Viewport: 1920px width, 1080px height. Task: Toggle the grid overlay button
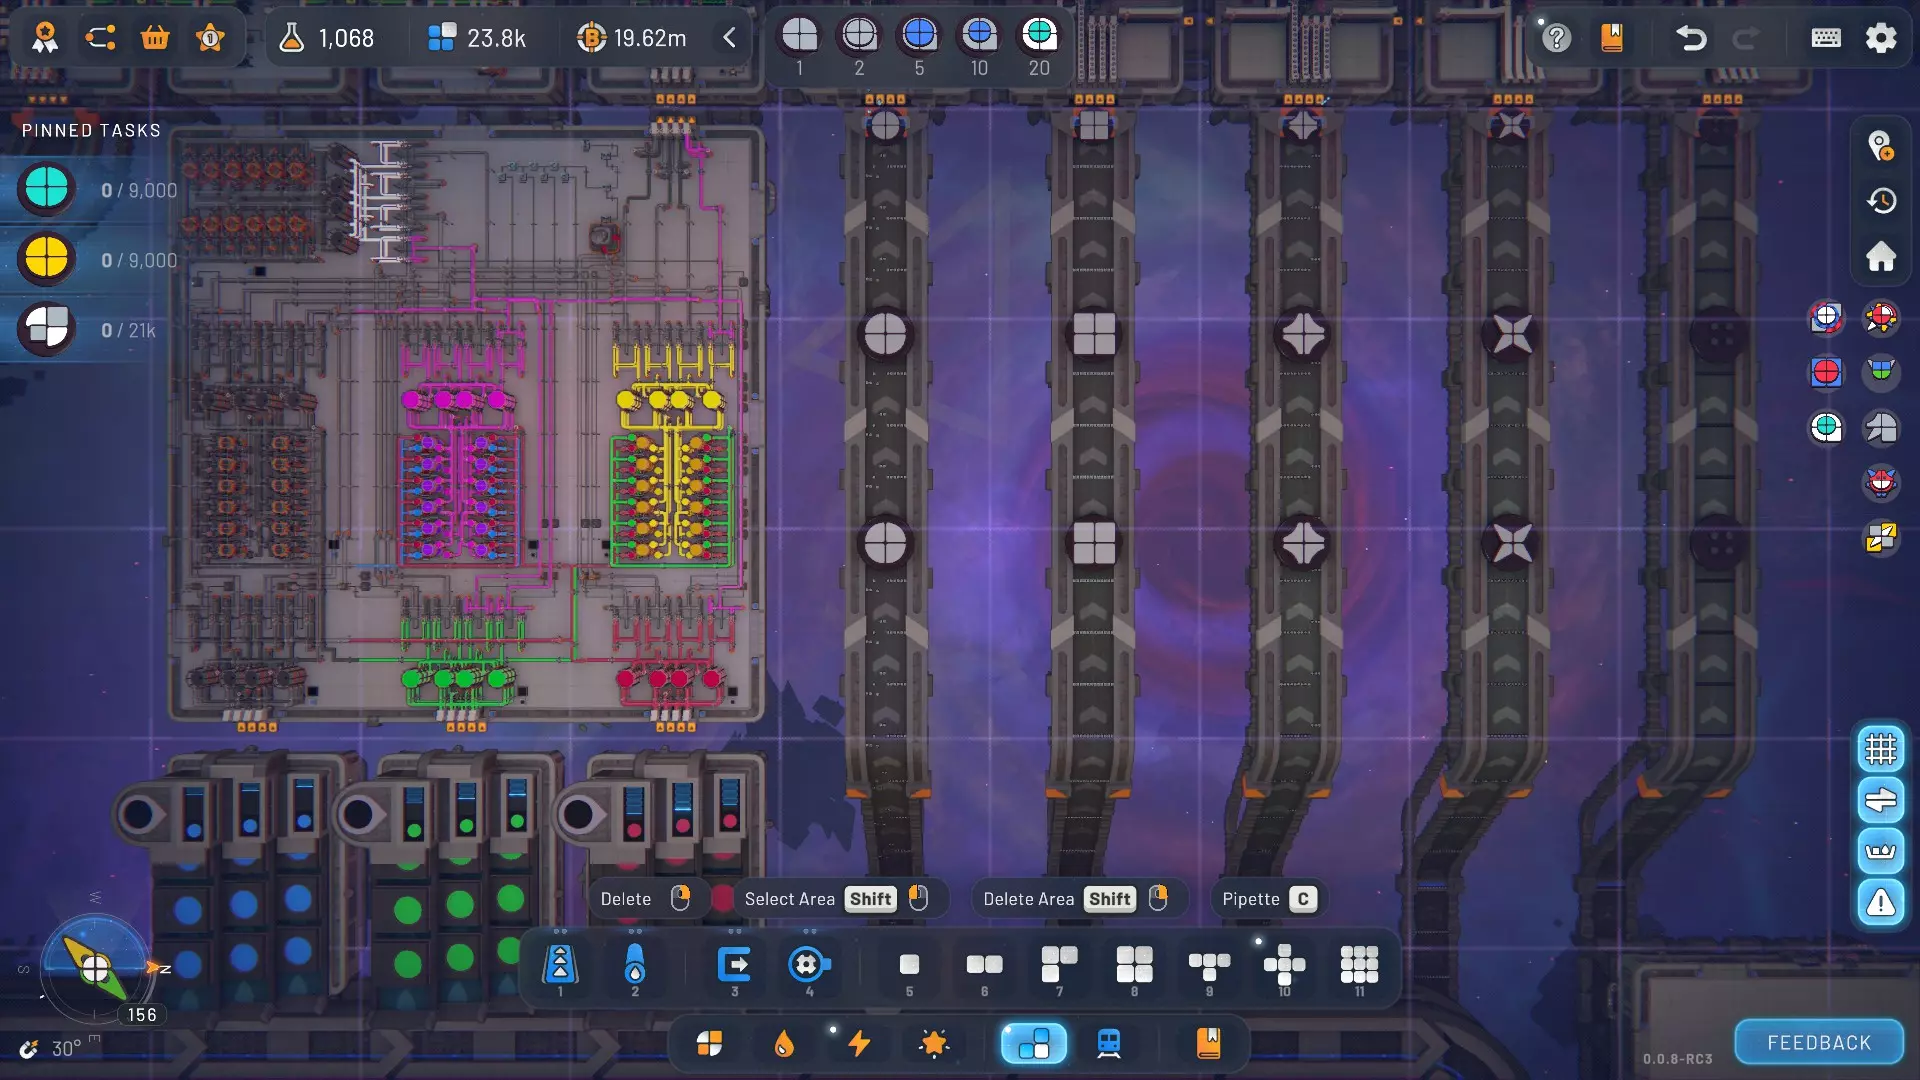point(1880,748)
